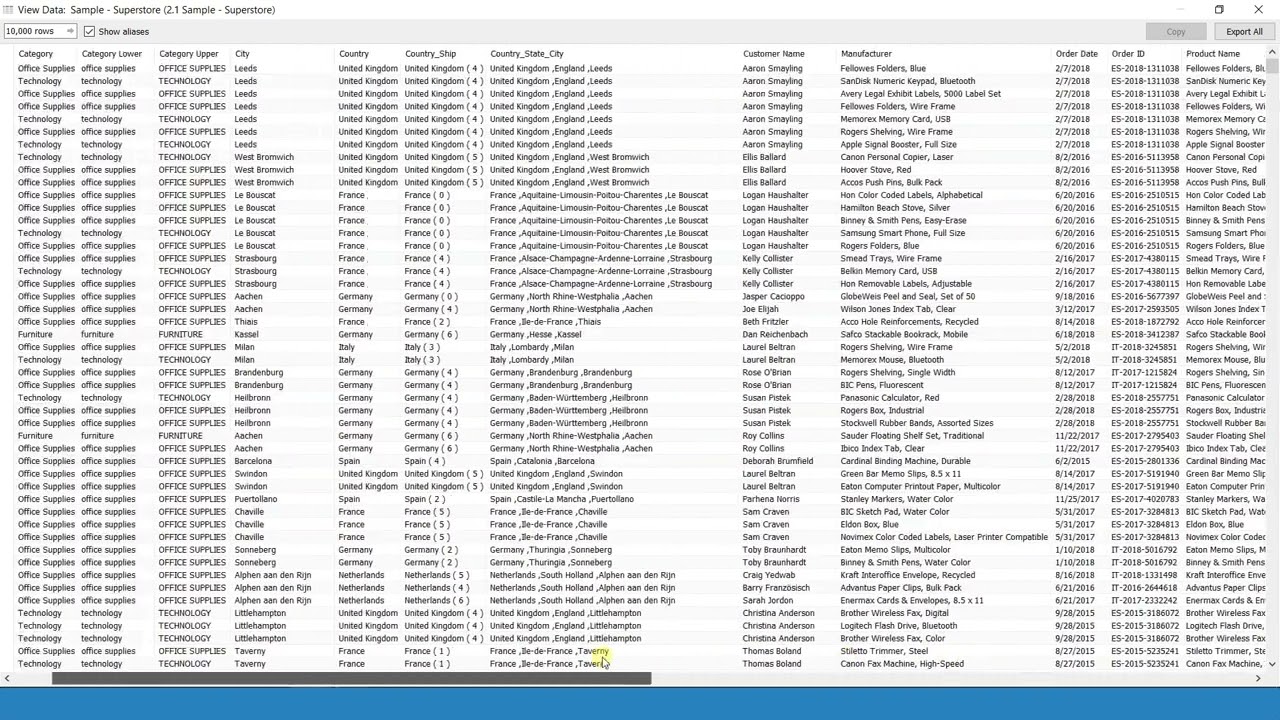This screenshot has width=1280, height=720.
Task: Click Order ID ES-2016-5677397
Action: [1145, 297]
